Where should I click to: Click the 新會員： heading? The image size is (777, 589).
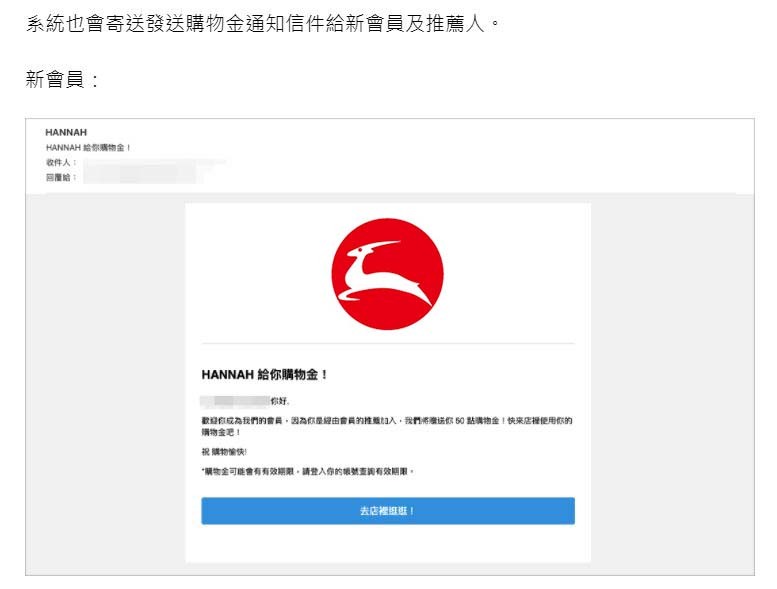point(62,80)
